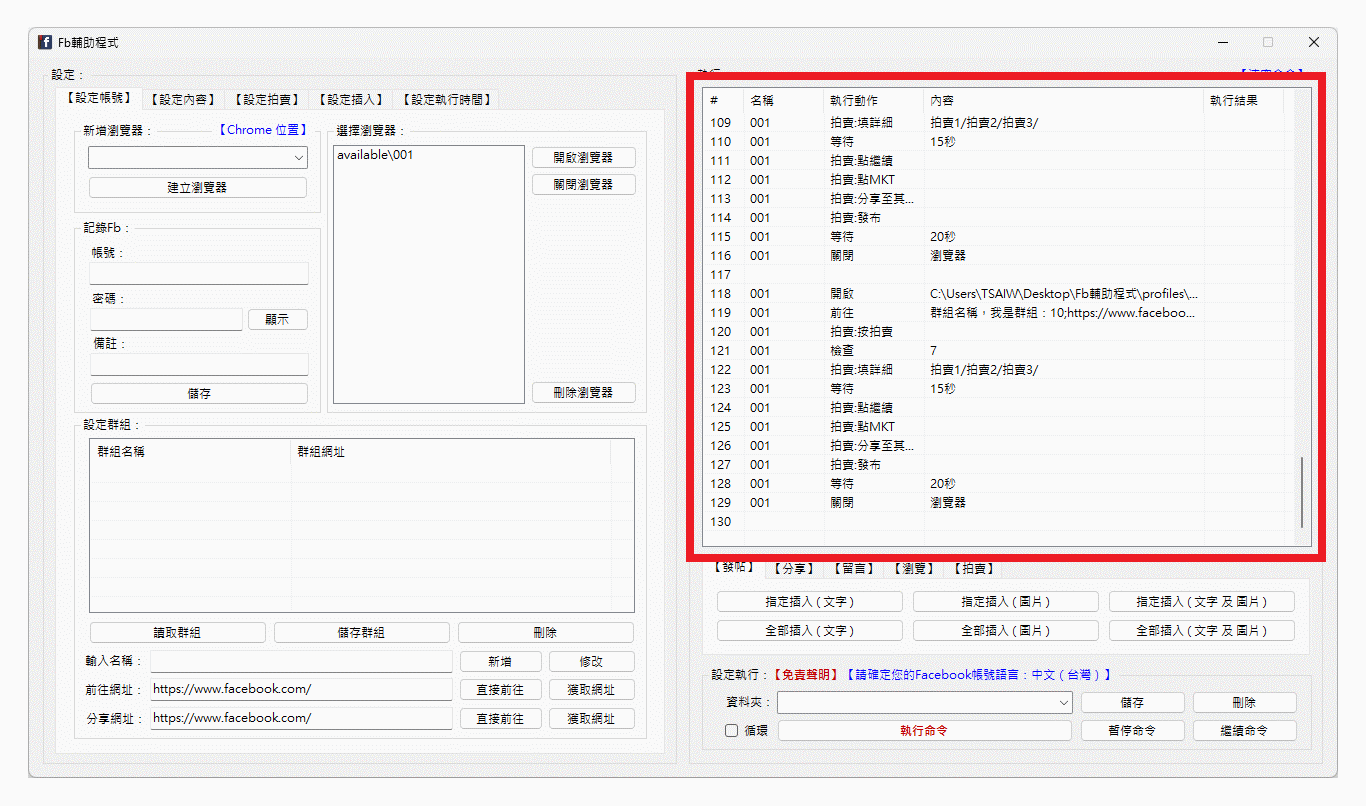
Task: Click the red 執行命令 button
Action: pos(924,731)
